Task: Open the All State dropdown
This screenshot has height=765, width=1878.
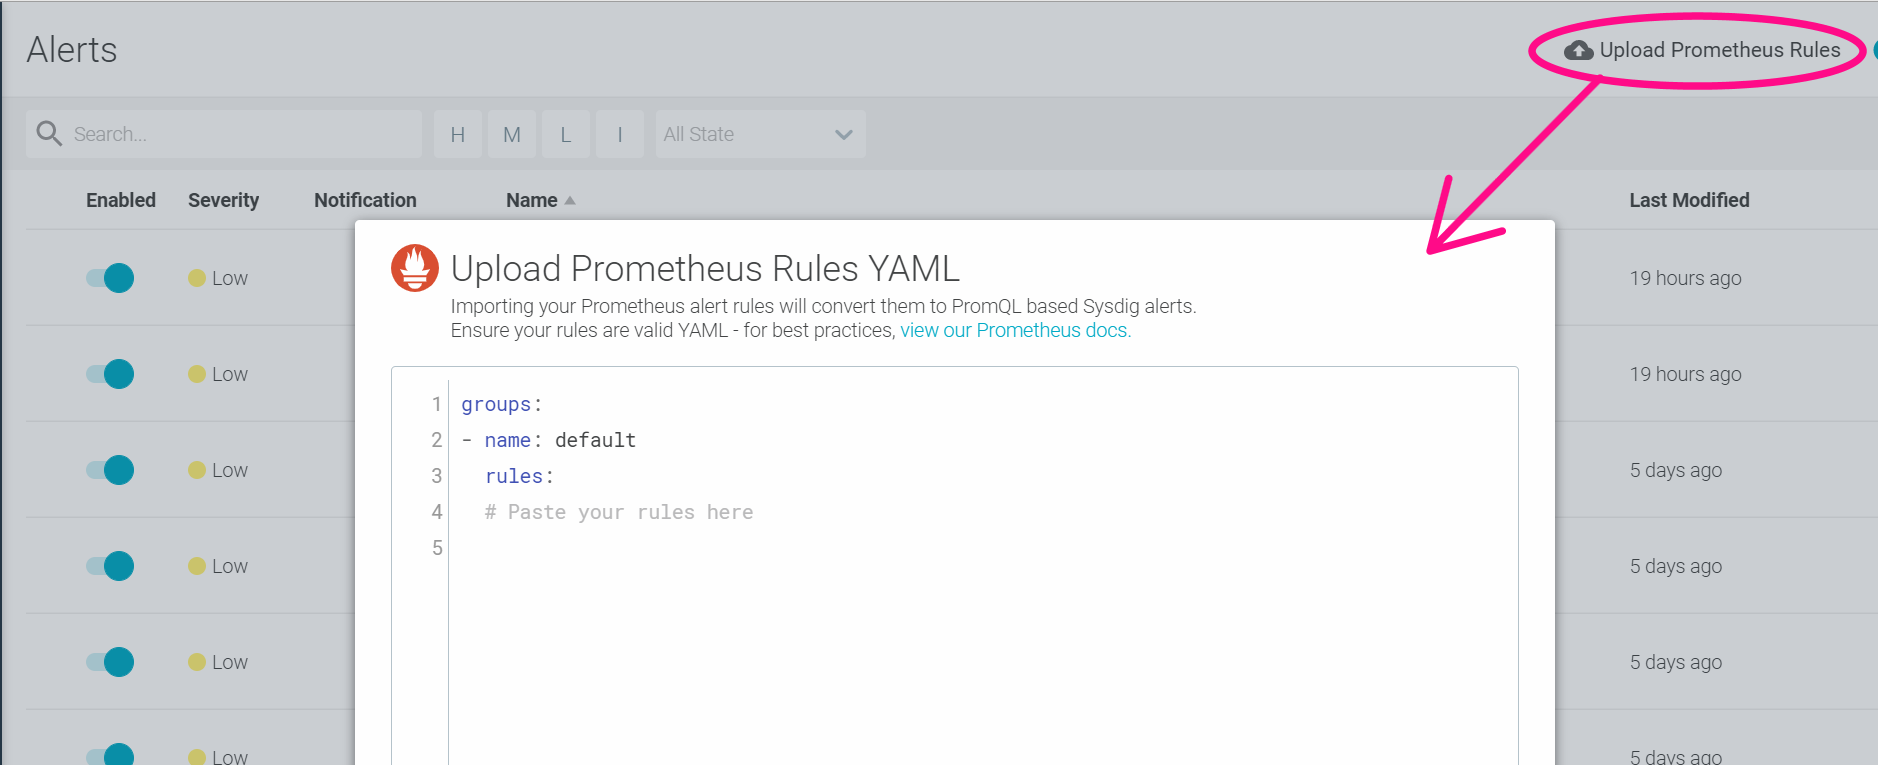Action: click(761, 134)
